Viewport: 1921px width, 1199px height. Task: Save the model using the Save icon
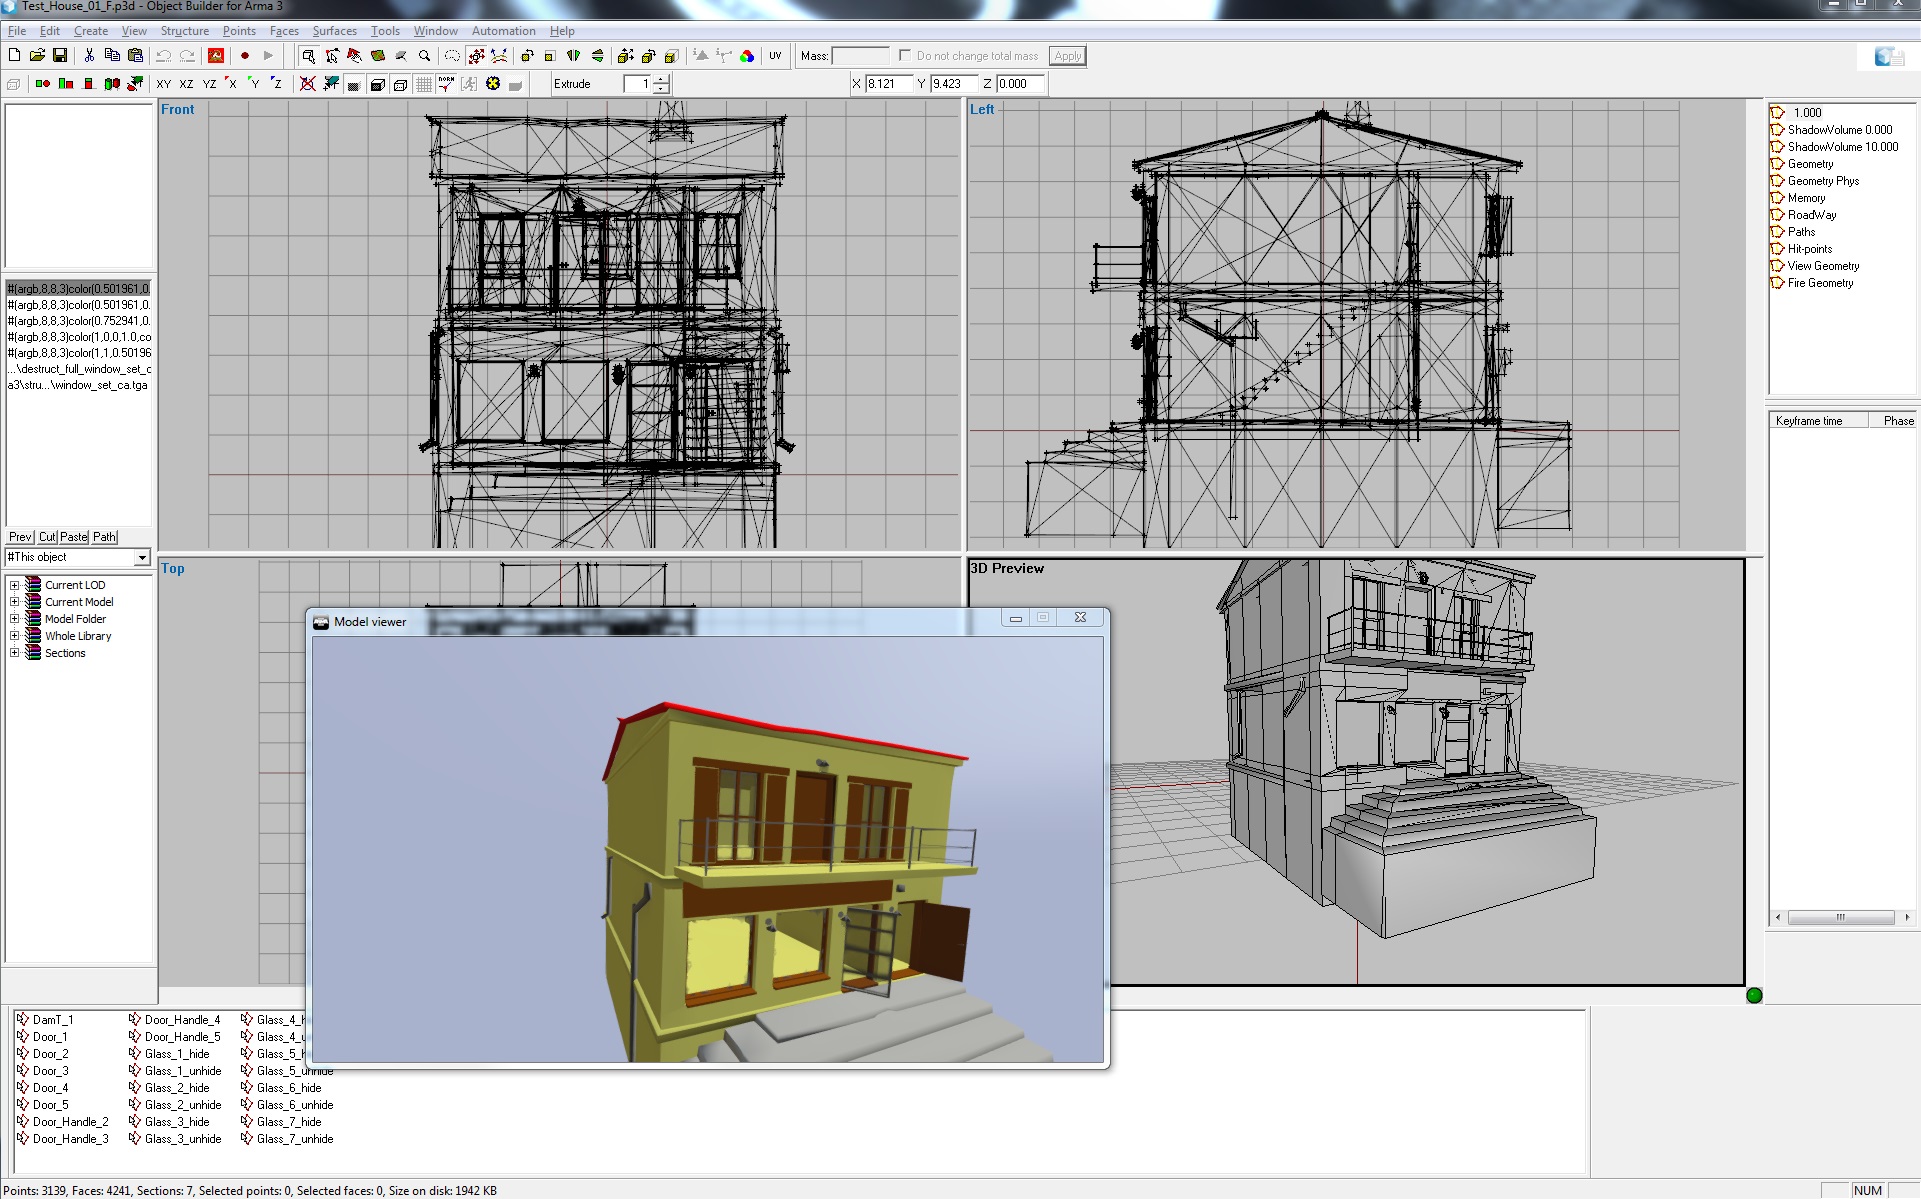pyautogui.click(x=60, y=56)
